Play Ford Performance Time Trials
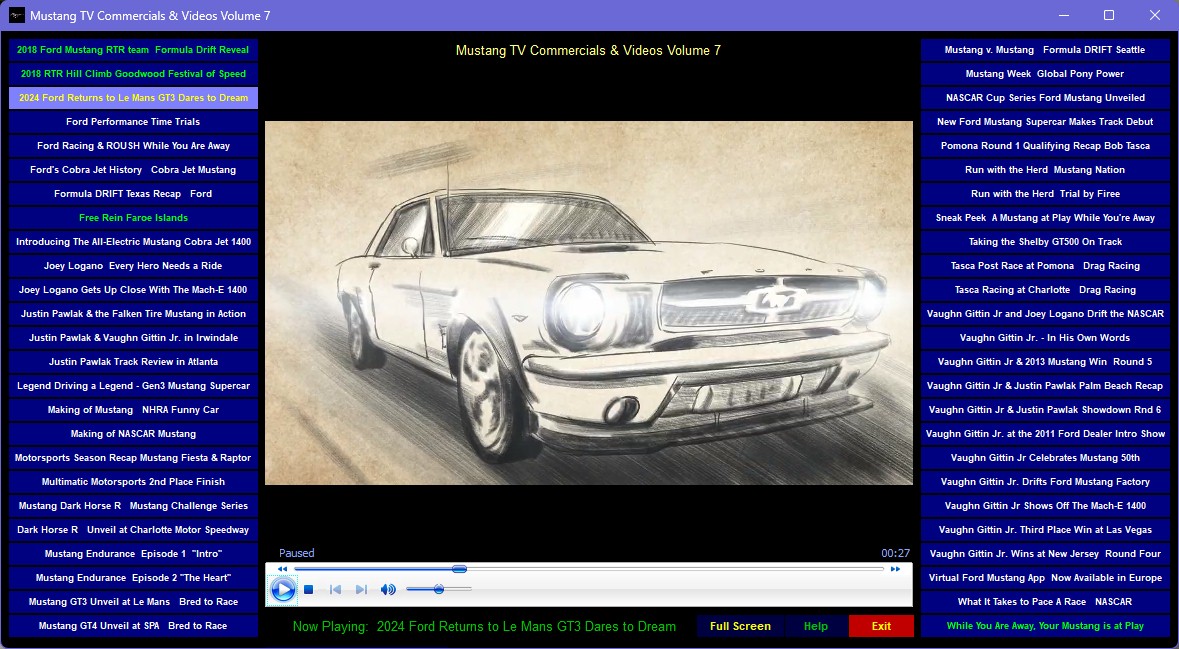The height and width of the screenshot is (649, 1179). (133, 122)
